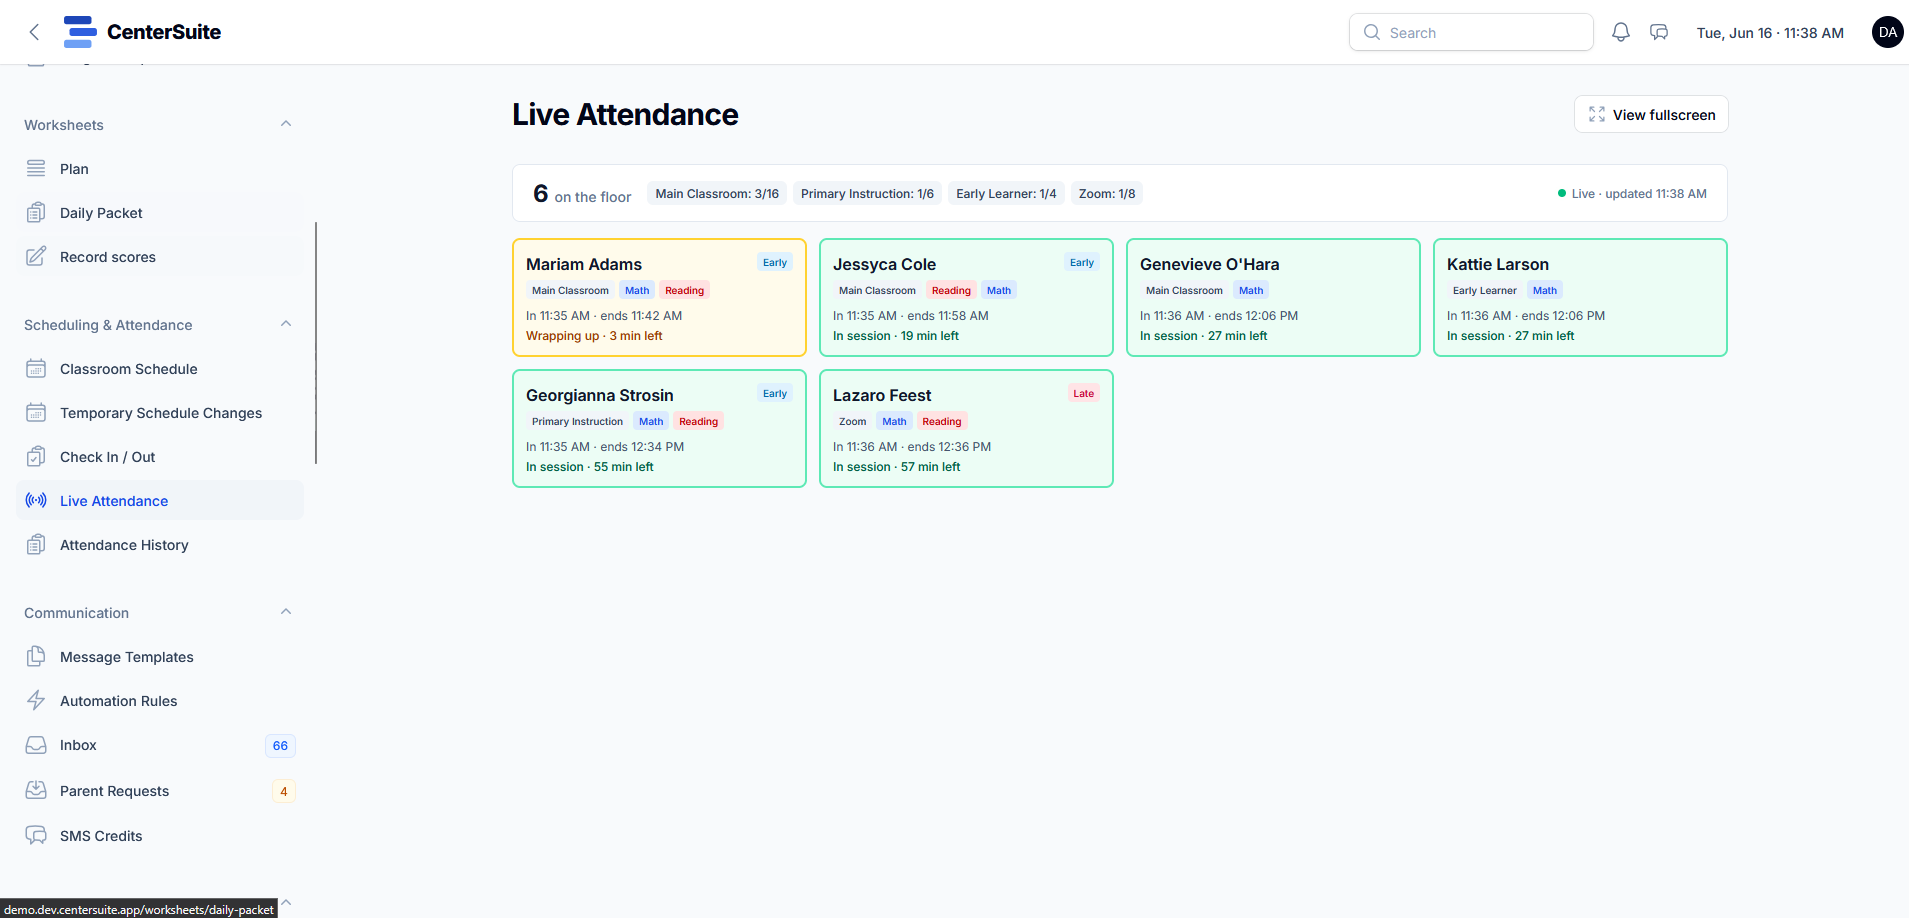Open Georgianna Strosin attendance card
Image resolution: width=1909 pixels, height=918 pixels.
coord(659,428)
